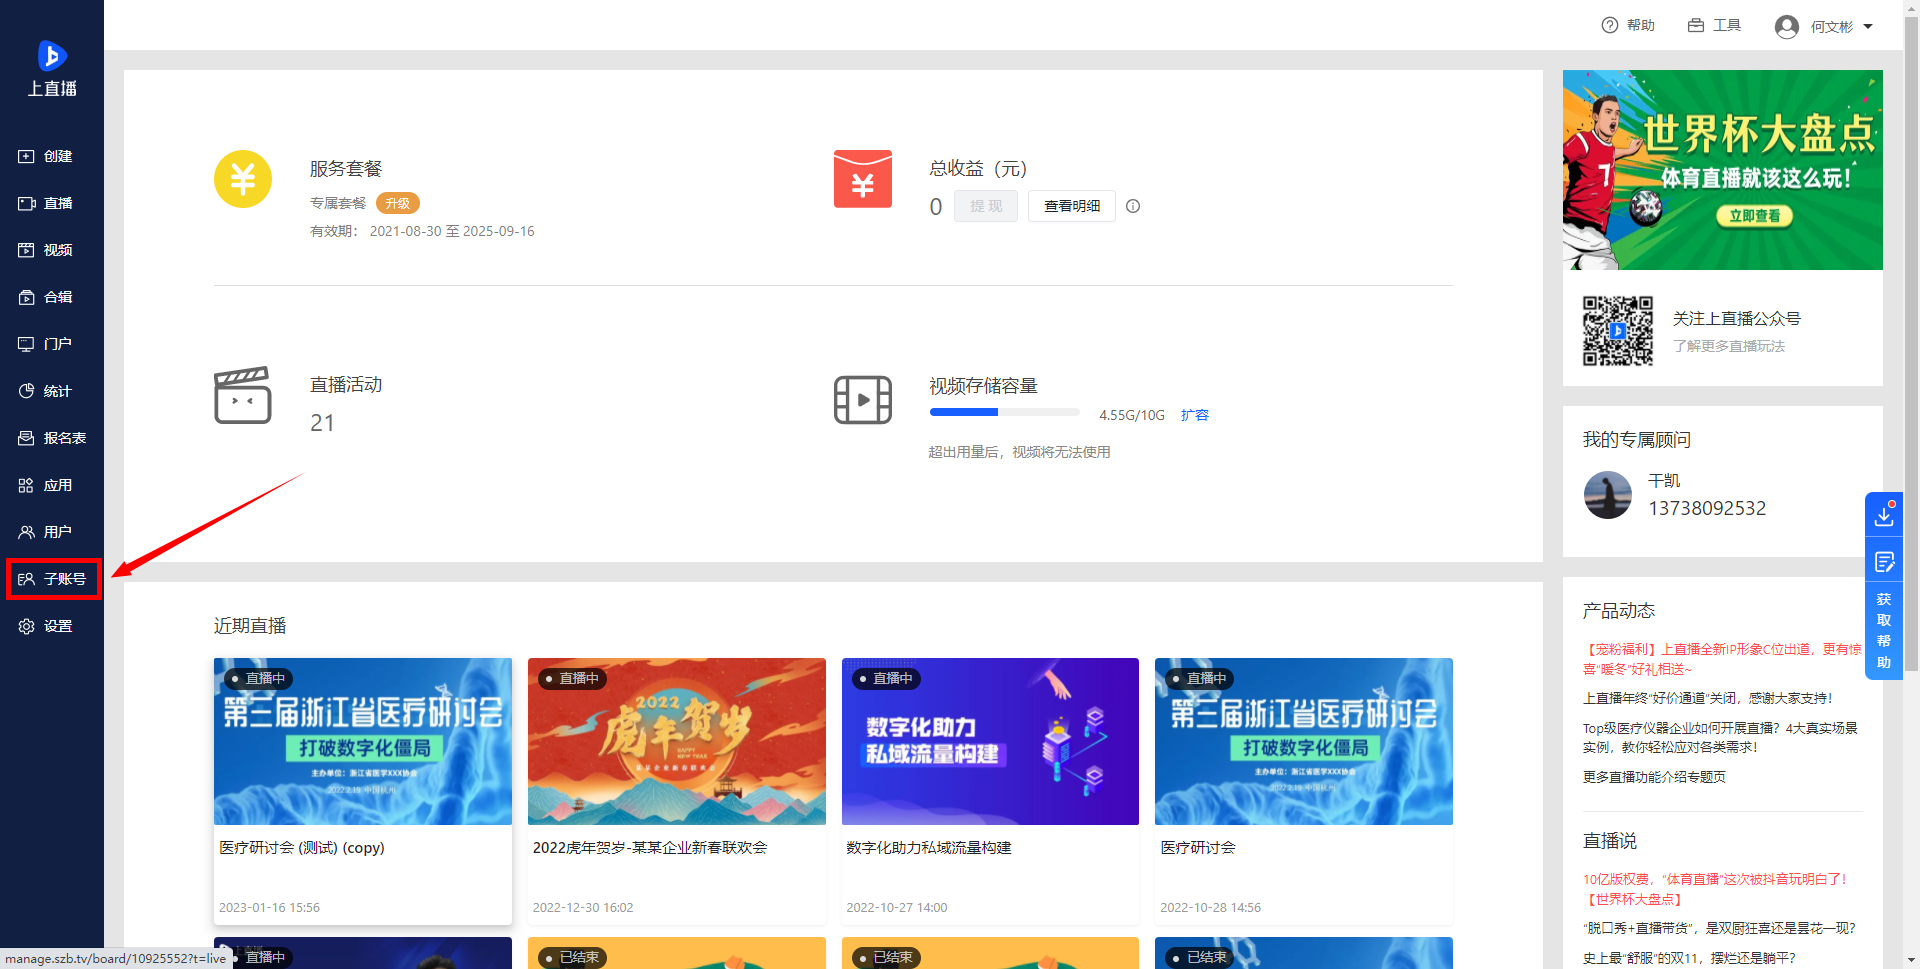The width and height of the screenshot is (1920, 969).
Task: Open the 史上最"舒服"的双11 article link
Action: pyautogui.click(x=1689, y=958)
